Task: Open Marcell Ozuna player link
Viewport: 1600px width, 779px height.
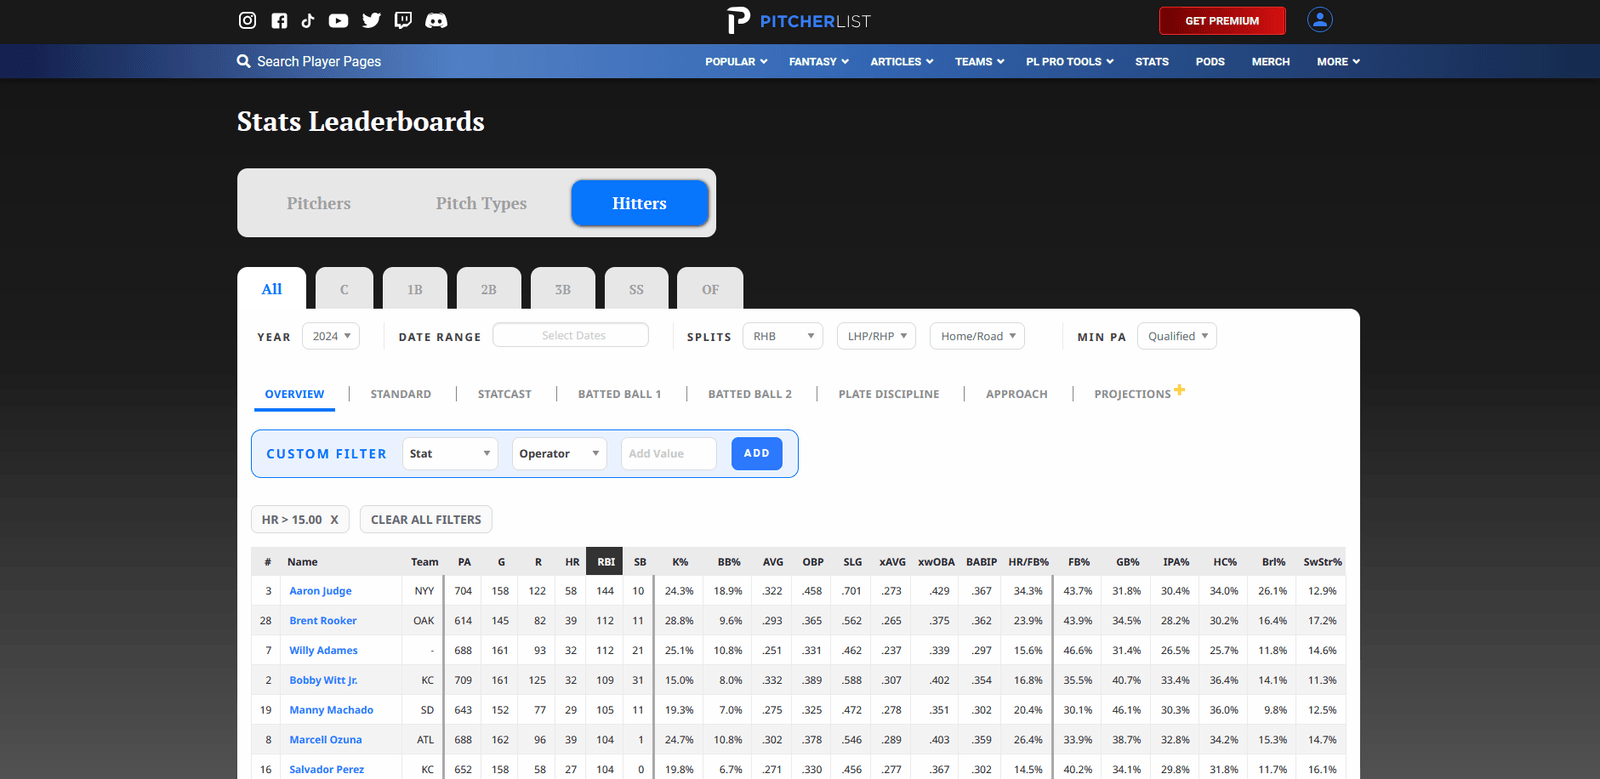Action: [325, 740]
